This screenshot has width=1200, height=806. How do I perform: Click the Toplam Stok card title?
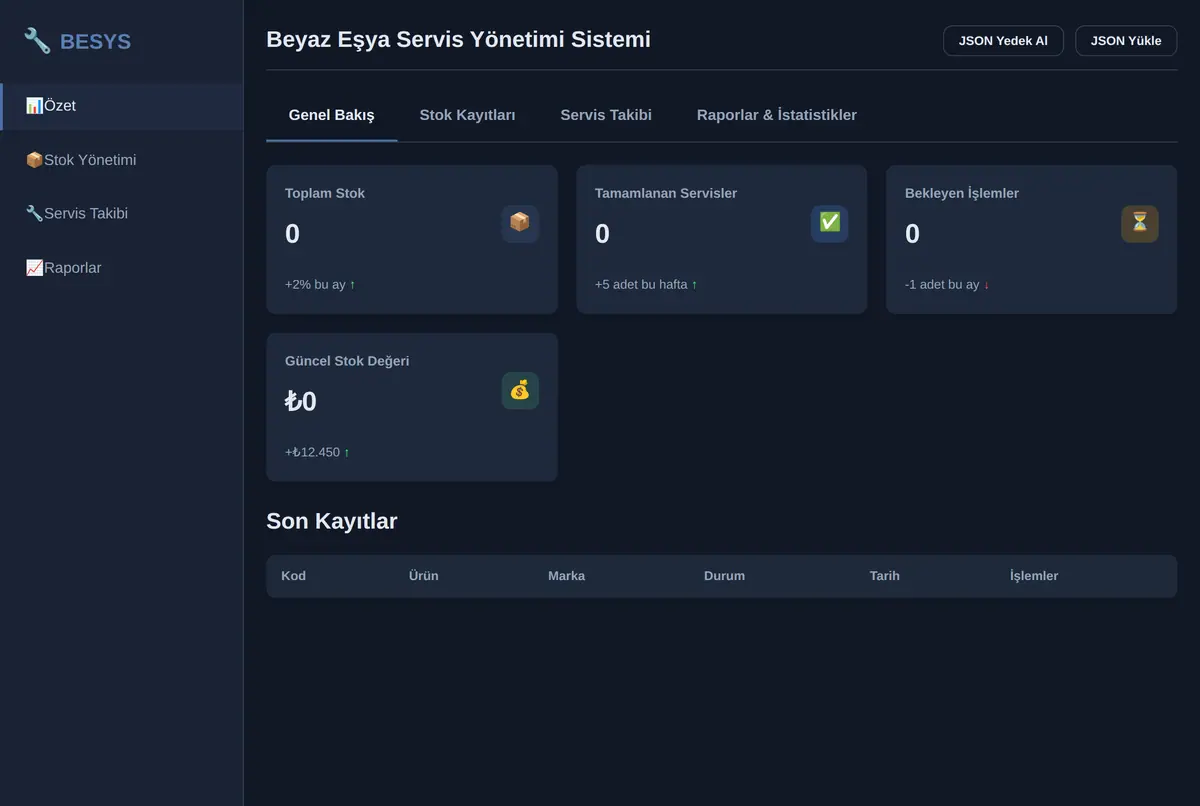point(325,193)
